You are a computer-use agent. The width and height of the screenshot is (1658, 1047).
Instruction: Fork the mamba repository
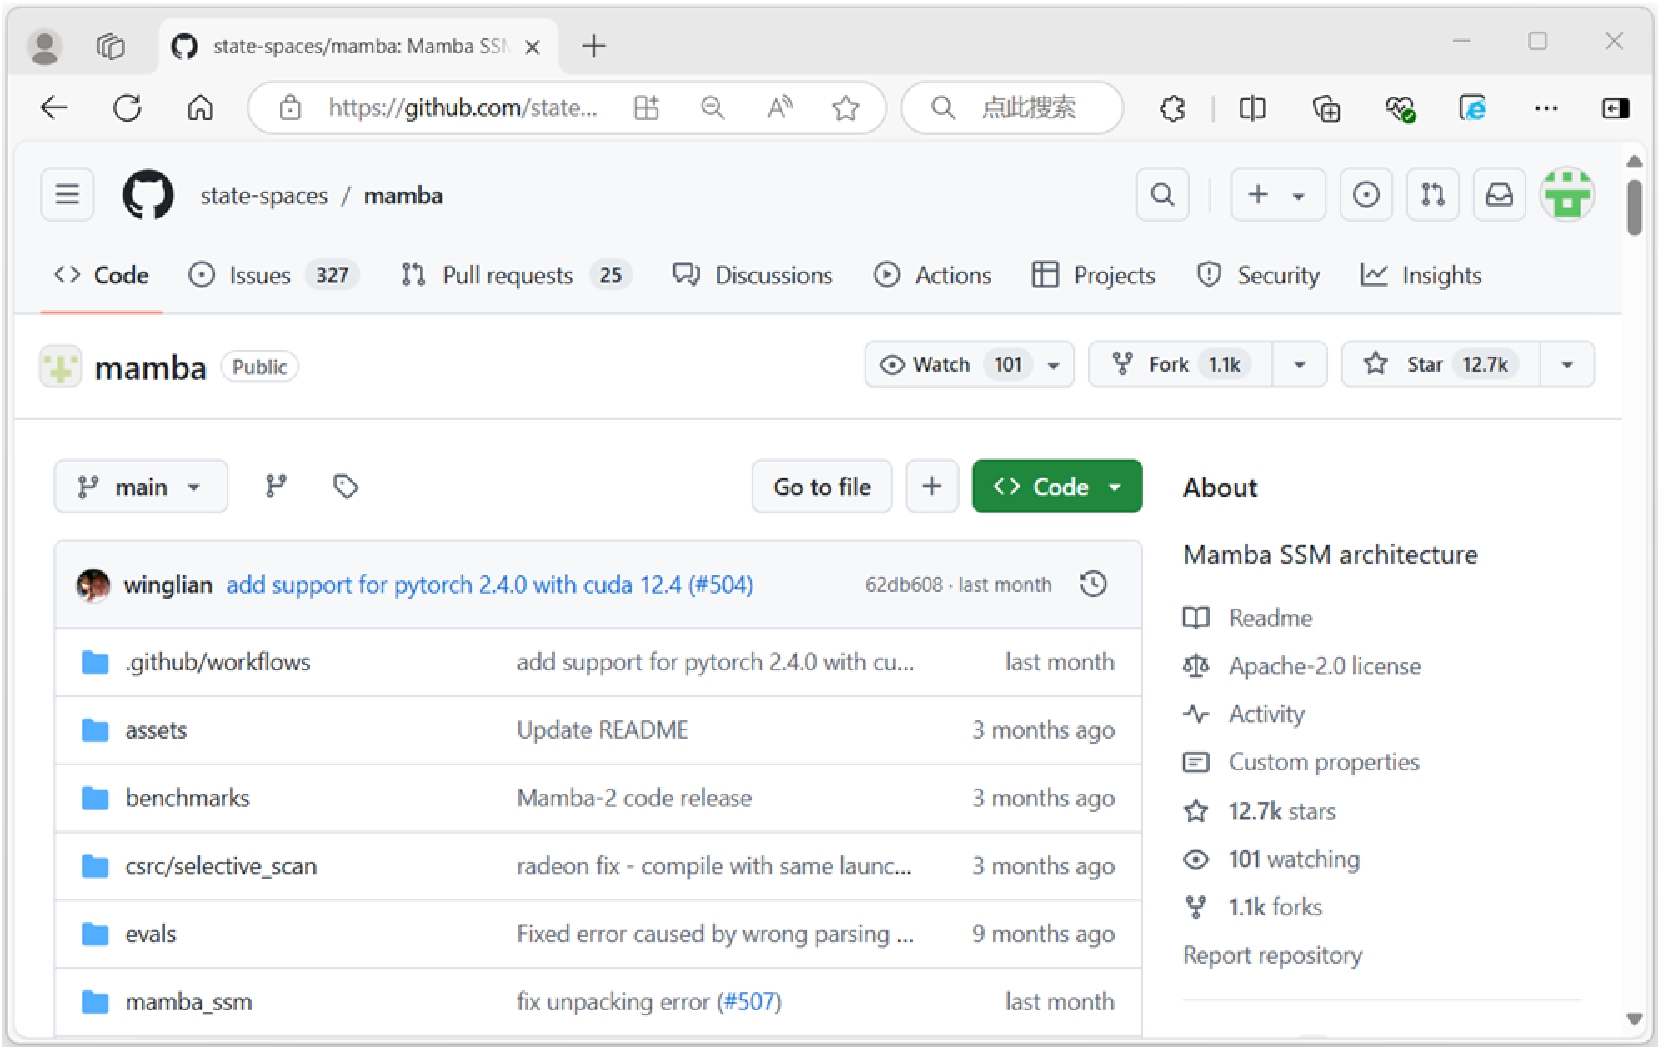[x=1180, y=364]
